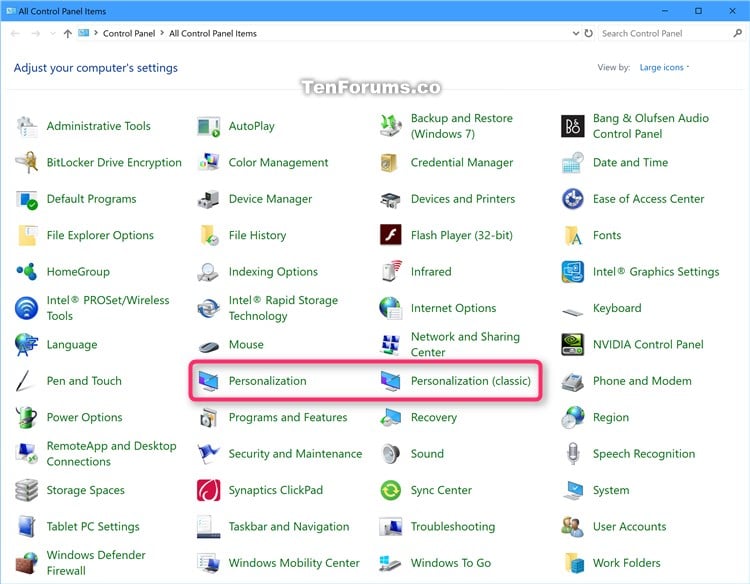Open the Security and Maintenance link
Viewport: 750px width, 584px height.
tap(295, 454)
